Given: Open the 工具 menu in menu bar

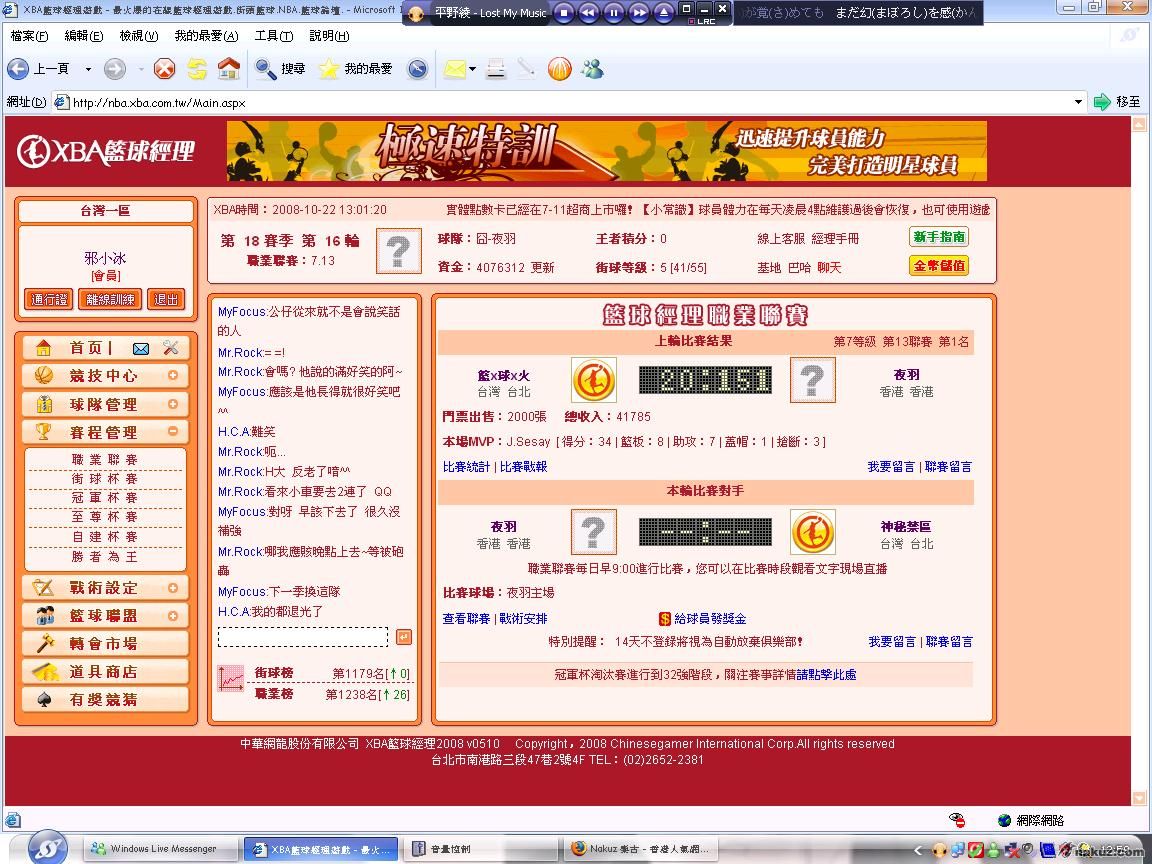Looking at the screenshot, I should tap(273, 36).
